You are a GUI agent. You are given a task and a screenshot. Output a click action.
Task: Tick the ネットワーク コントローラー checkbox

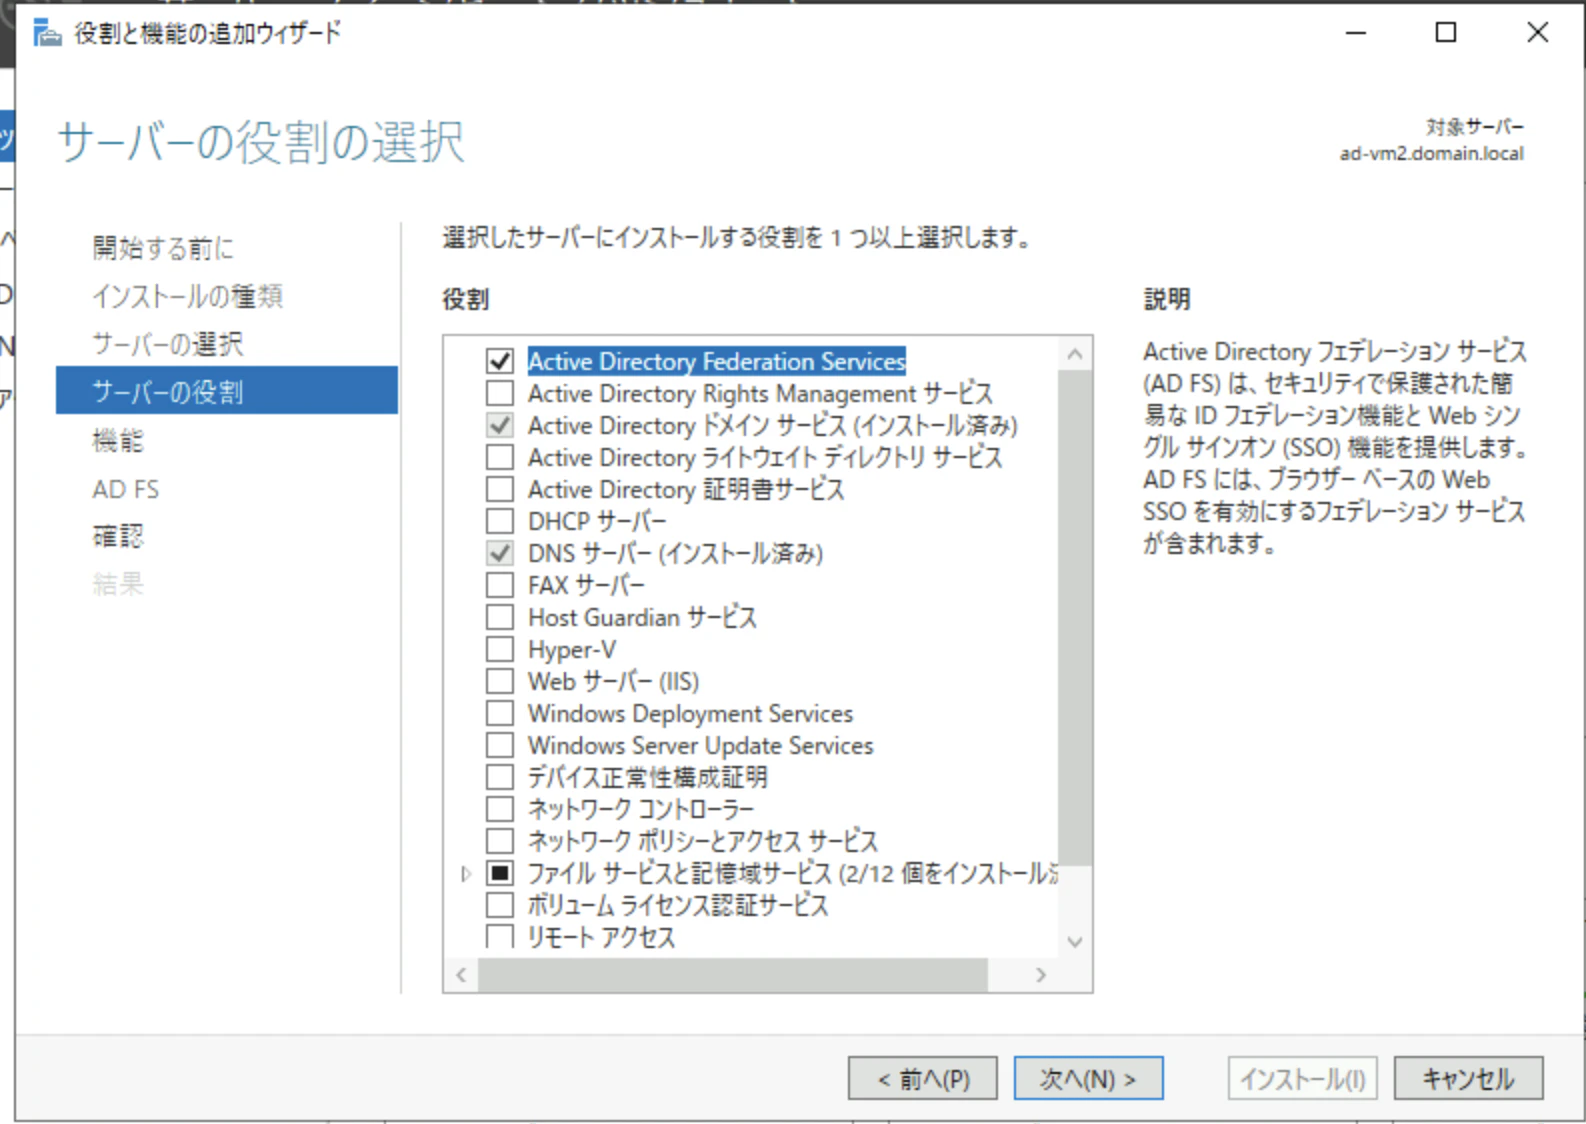[500, 809]
